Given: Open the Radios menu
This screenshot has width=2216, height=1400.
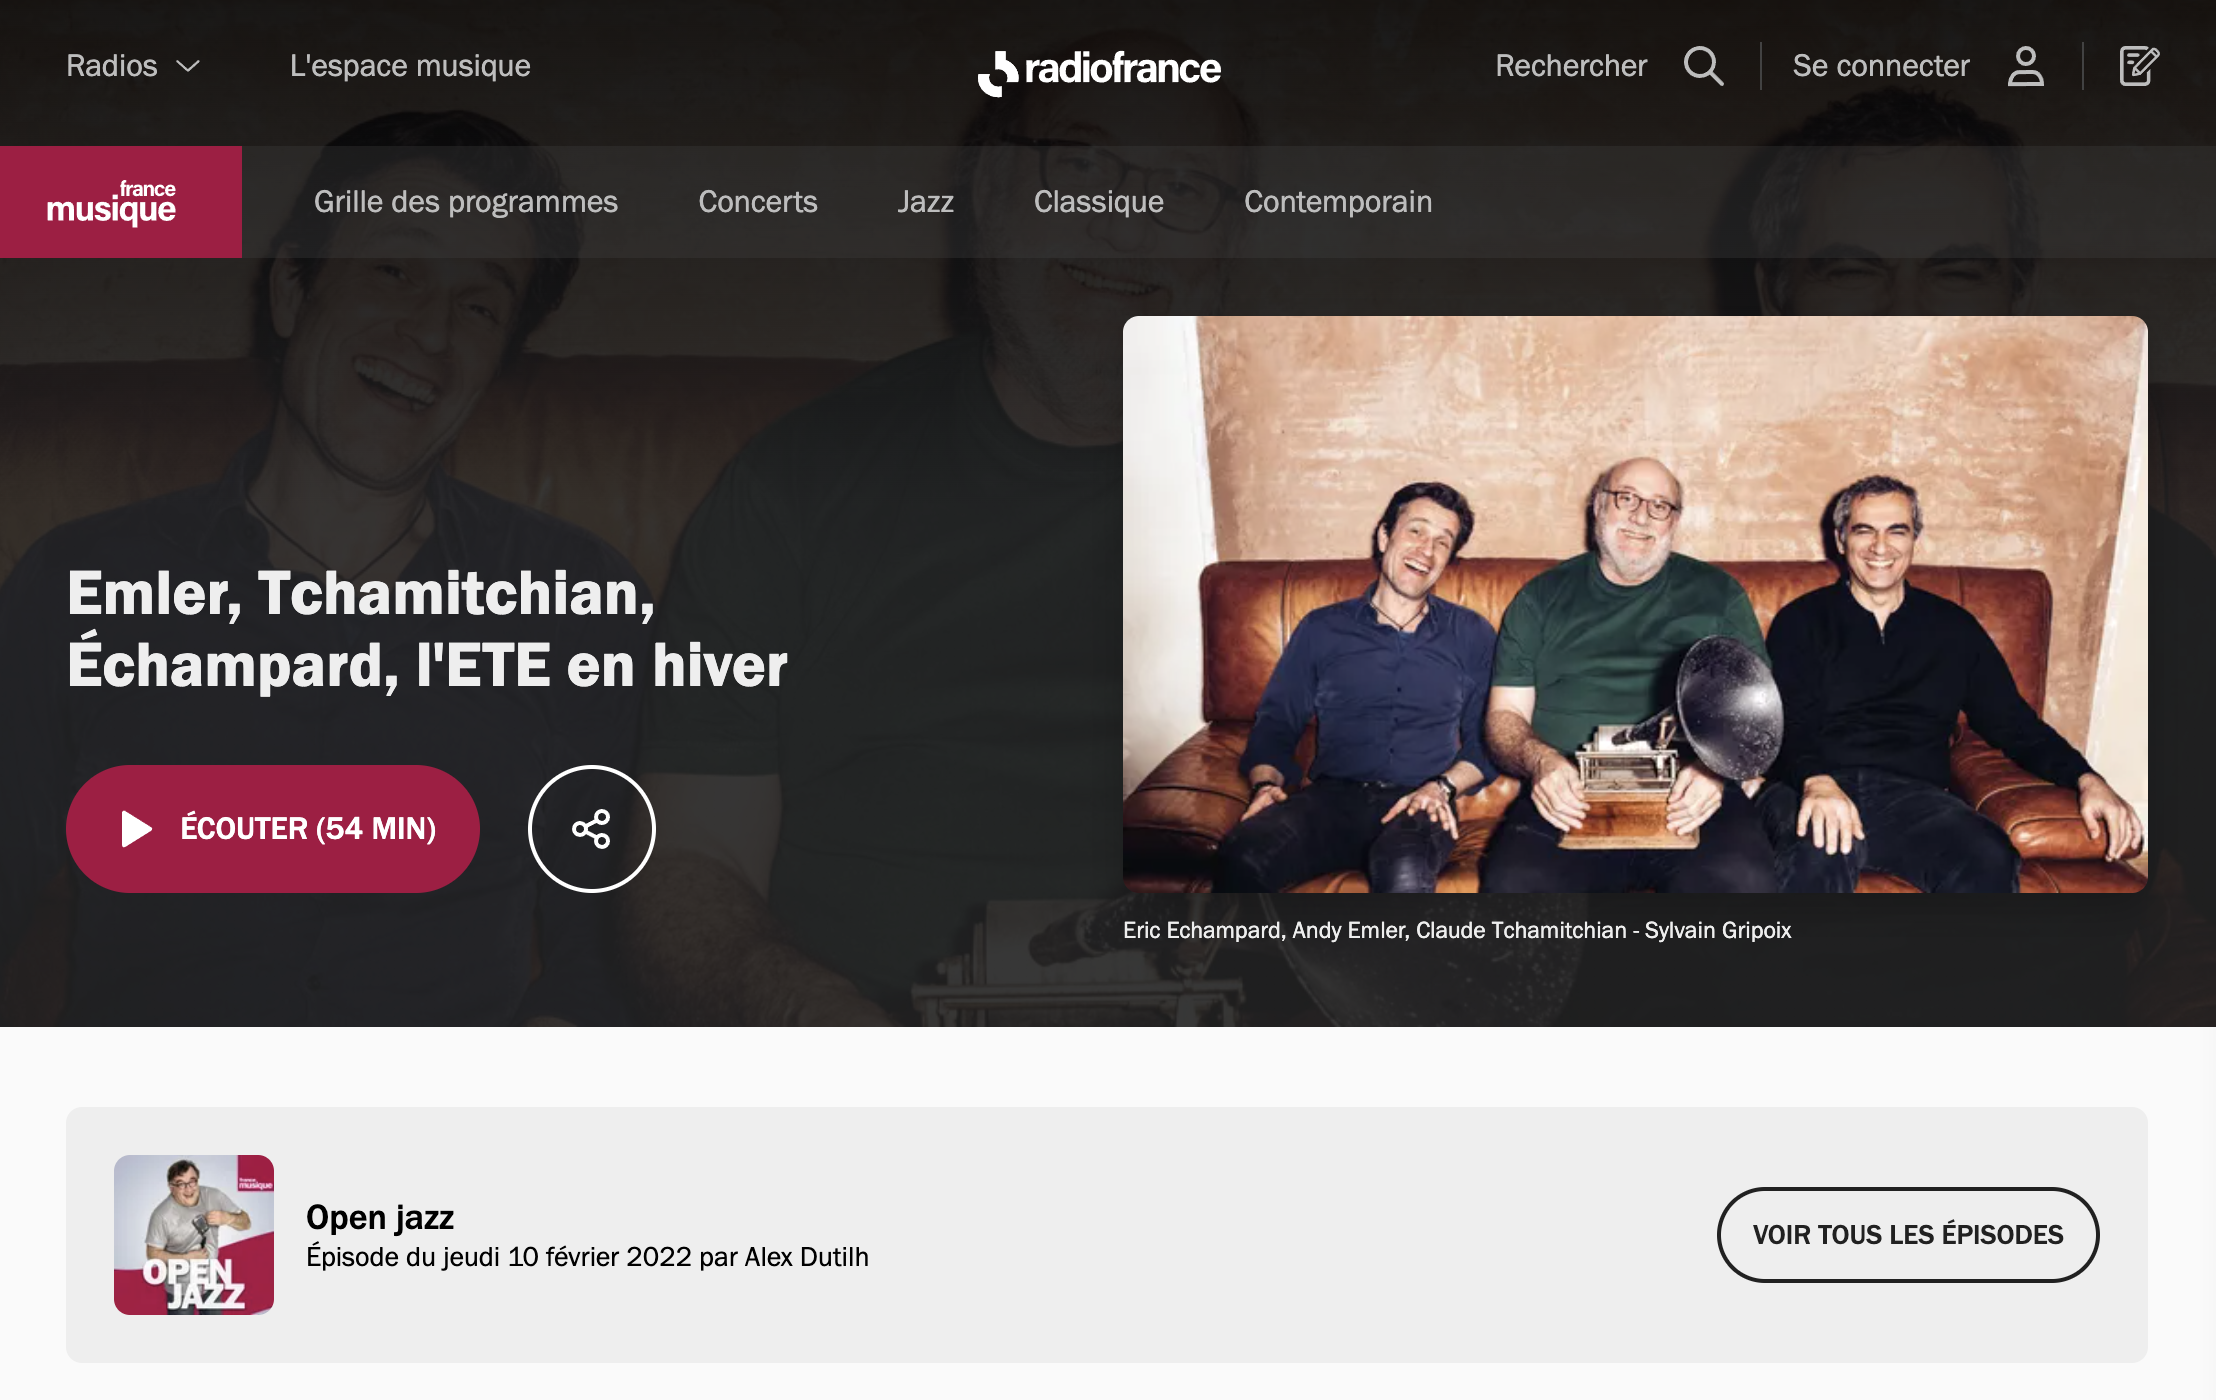Looking at the screenshot, I should (x=133, y=66).
